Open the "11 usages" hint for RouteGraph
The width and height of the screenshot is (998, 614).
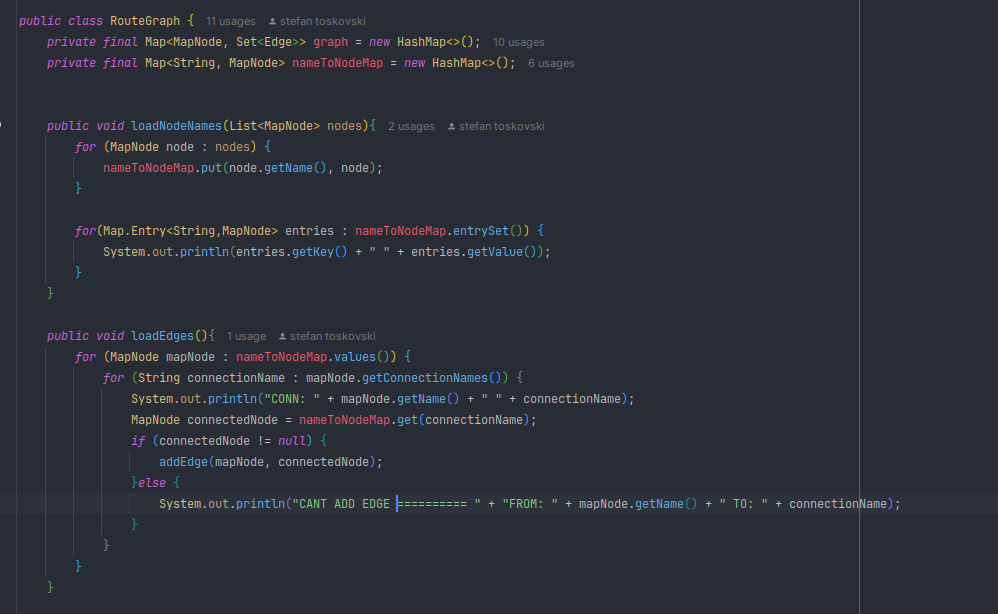click(x=230, y=21)
